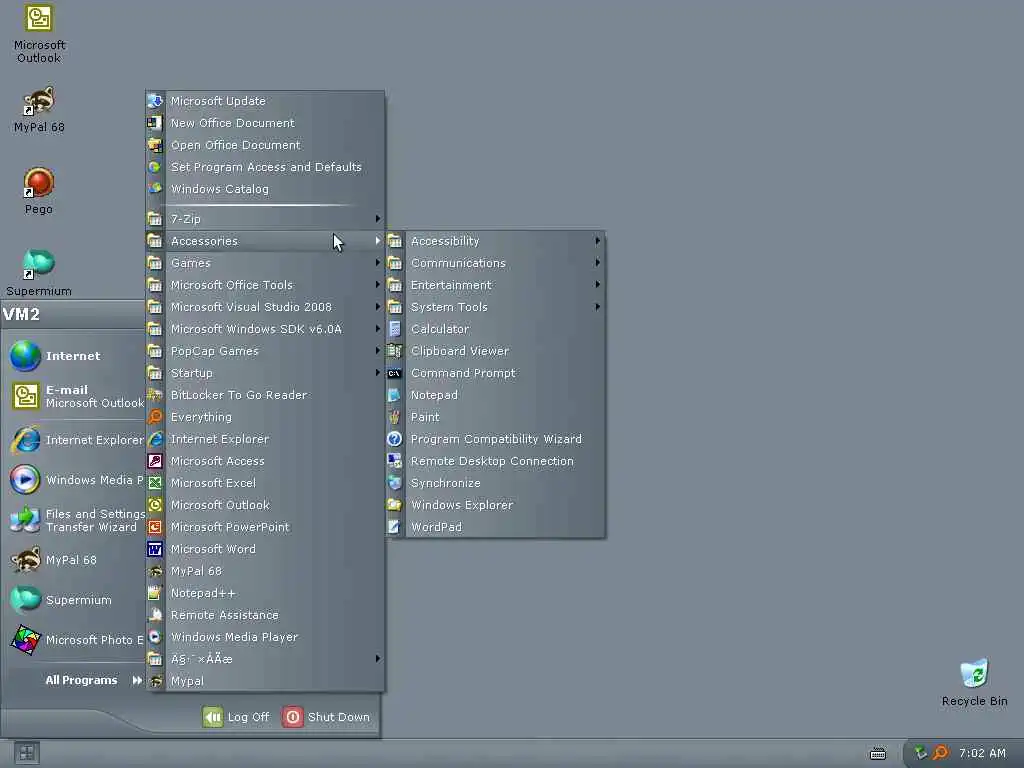Expand the Accessibility submenu
1024x768 pixels.
point(496,241)
